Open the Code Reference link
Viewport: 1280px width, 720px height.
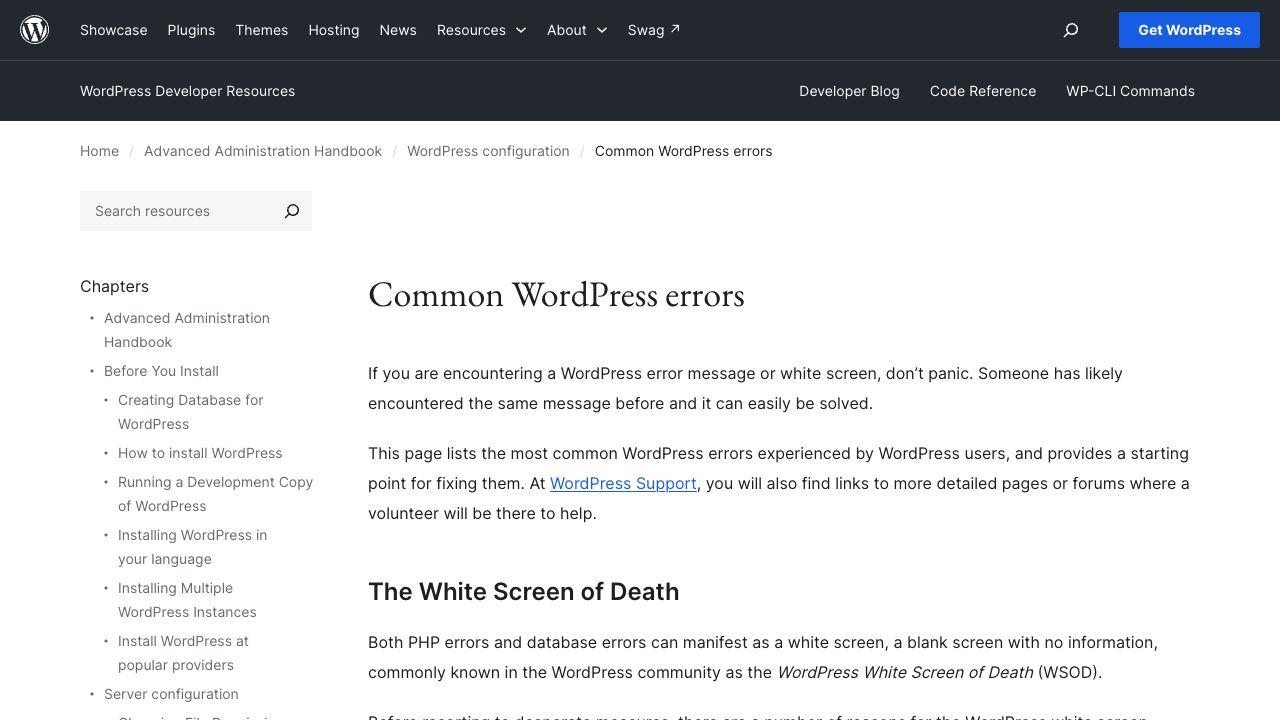point(983,91)
